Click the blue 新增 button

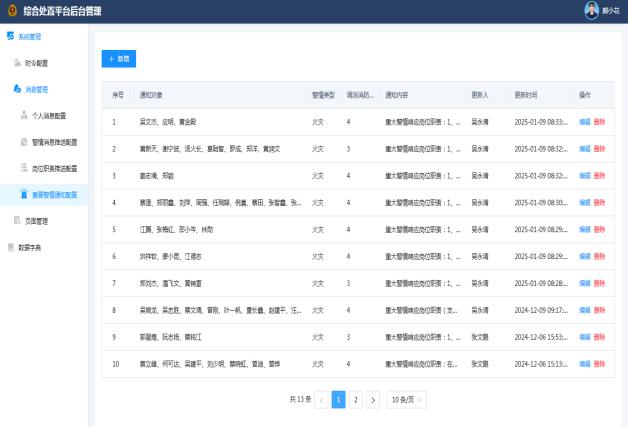pos(119,59)
